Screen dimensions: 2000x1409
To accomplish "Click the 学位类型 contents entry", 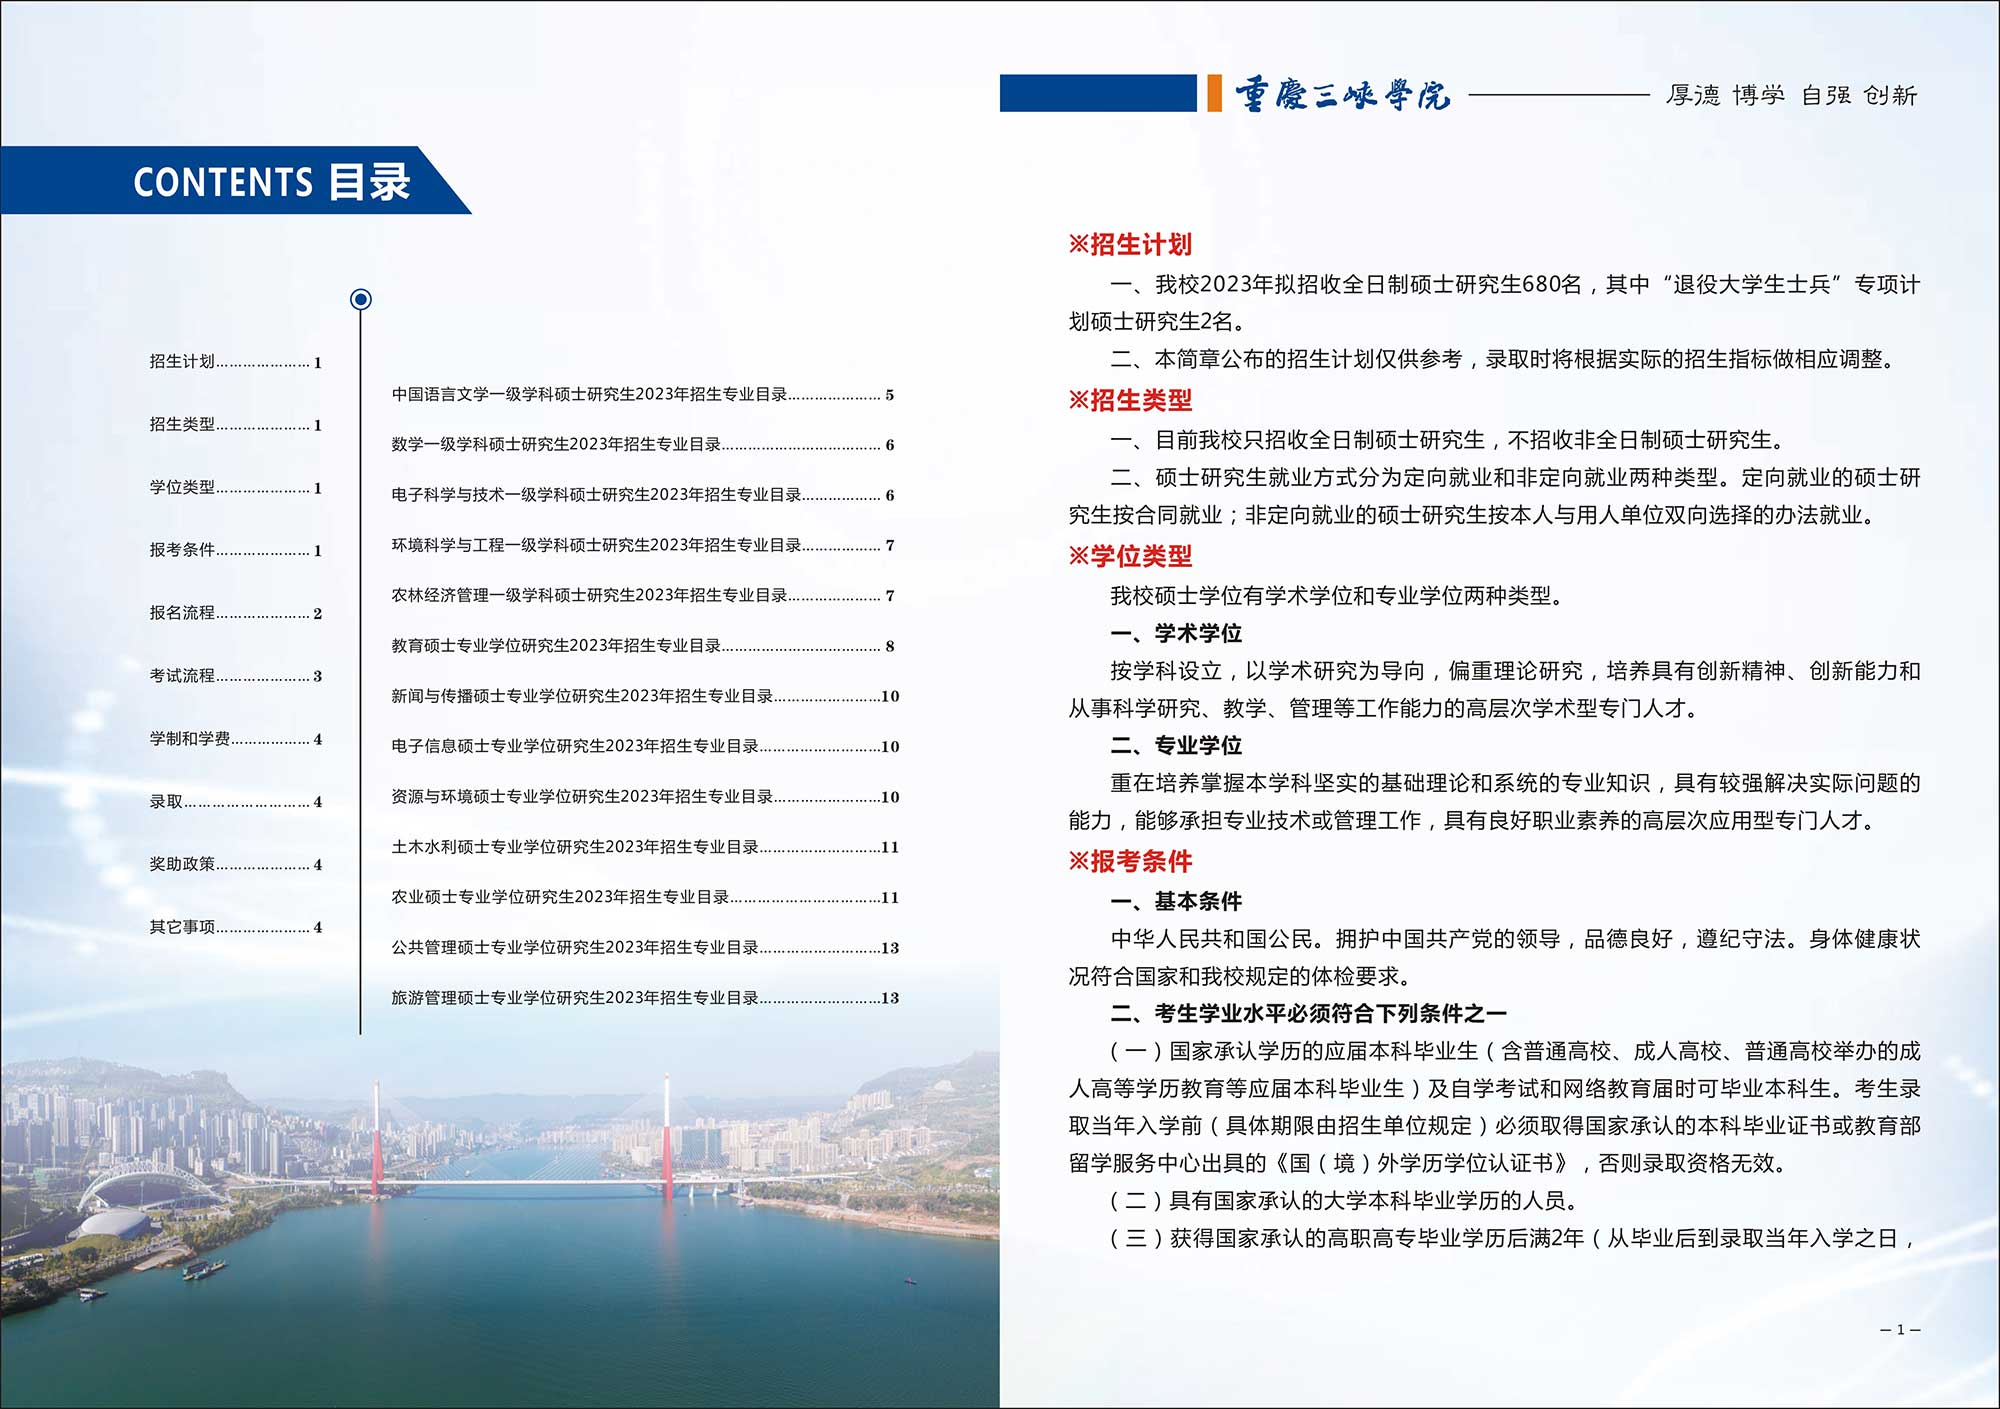I will coord(236,488).
